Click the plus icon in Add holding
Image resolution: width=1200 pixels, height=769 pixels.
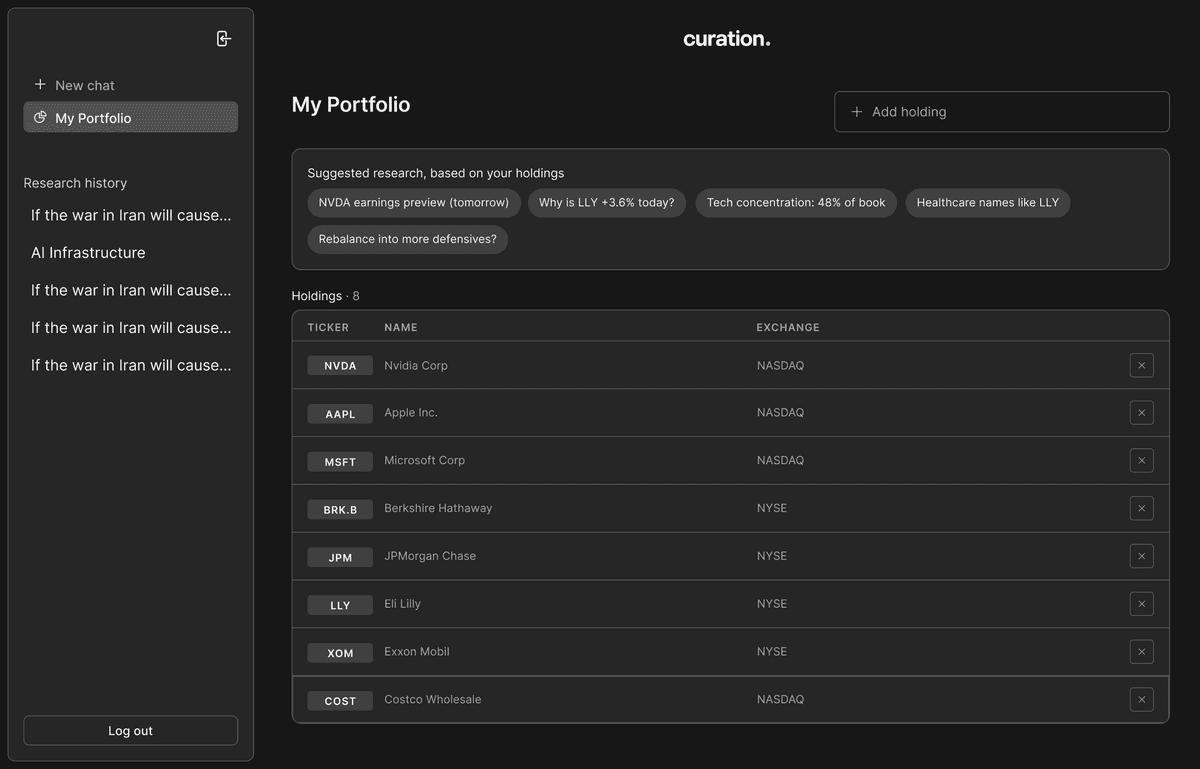pos(856,112)
